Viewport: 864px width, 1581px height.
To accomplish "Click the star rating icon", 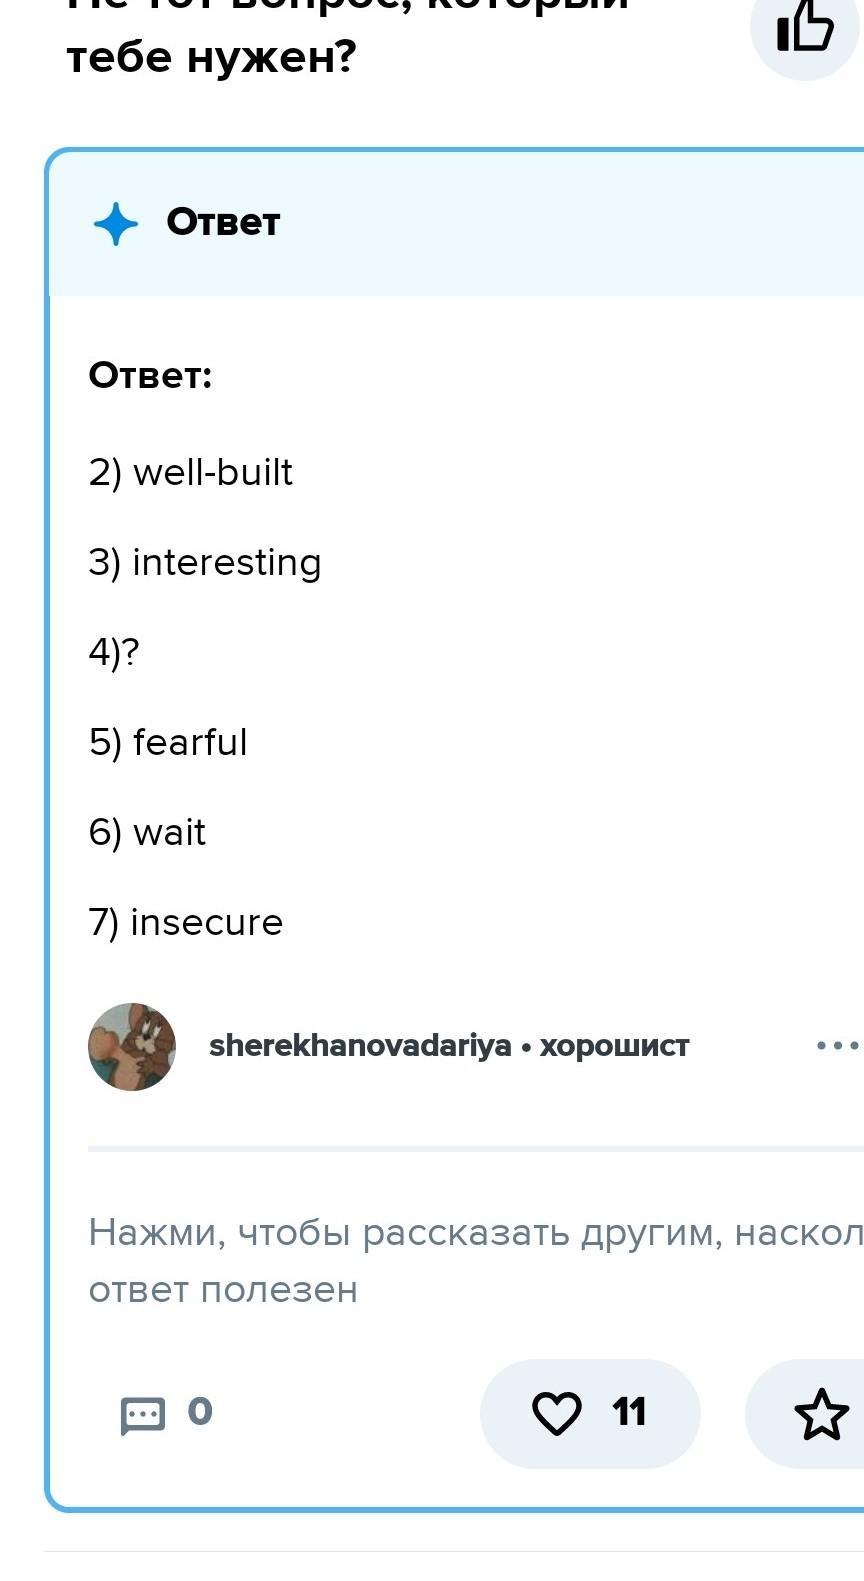I will [x=821, y=1414].
